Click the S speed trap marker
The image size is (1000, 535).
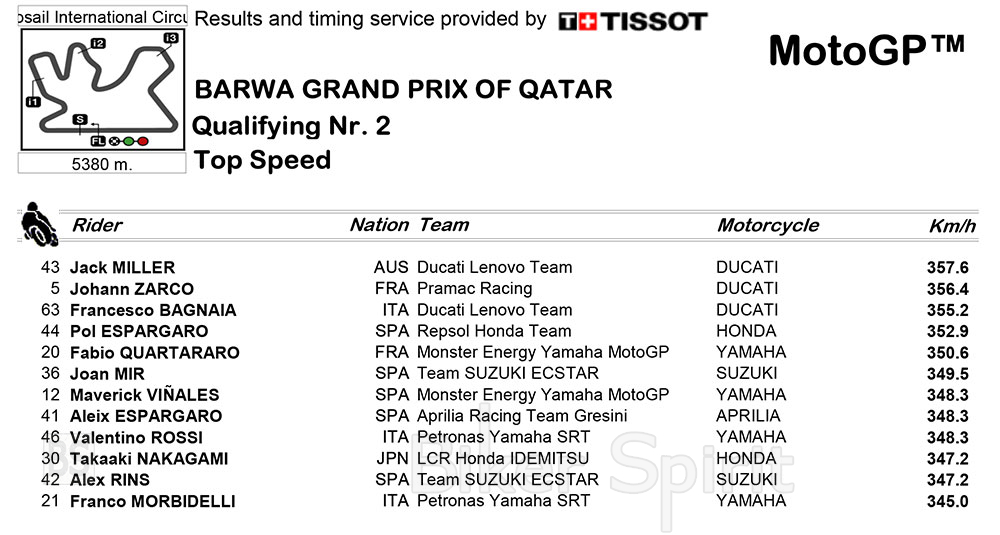pyautogui.click(x=79, y=119)
